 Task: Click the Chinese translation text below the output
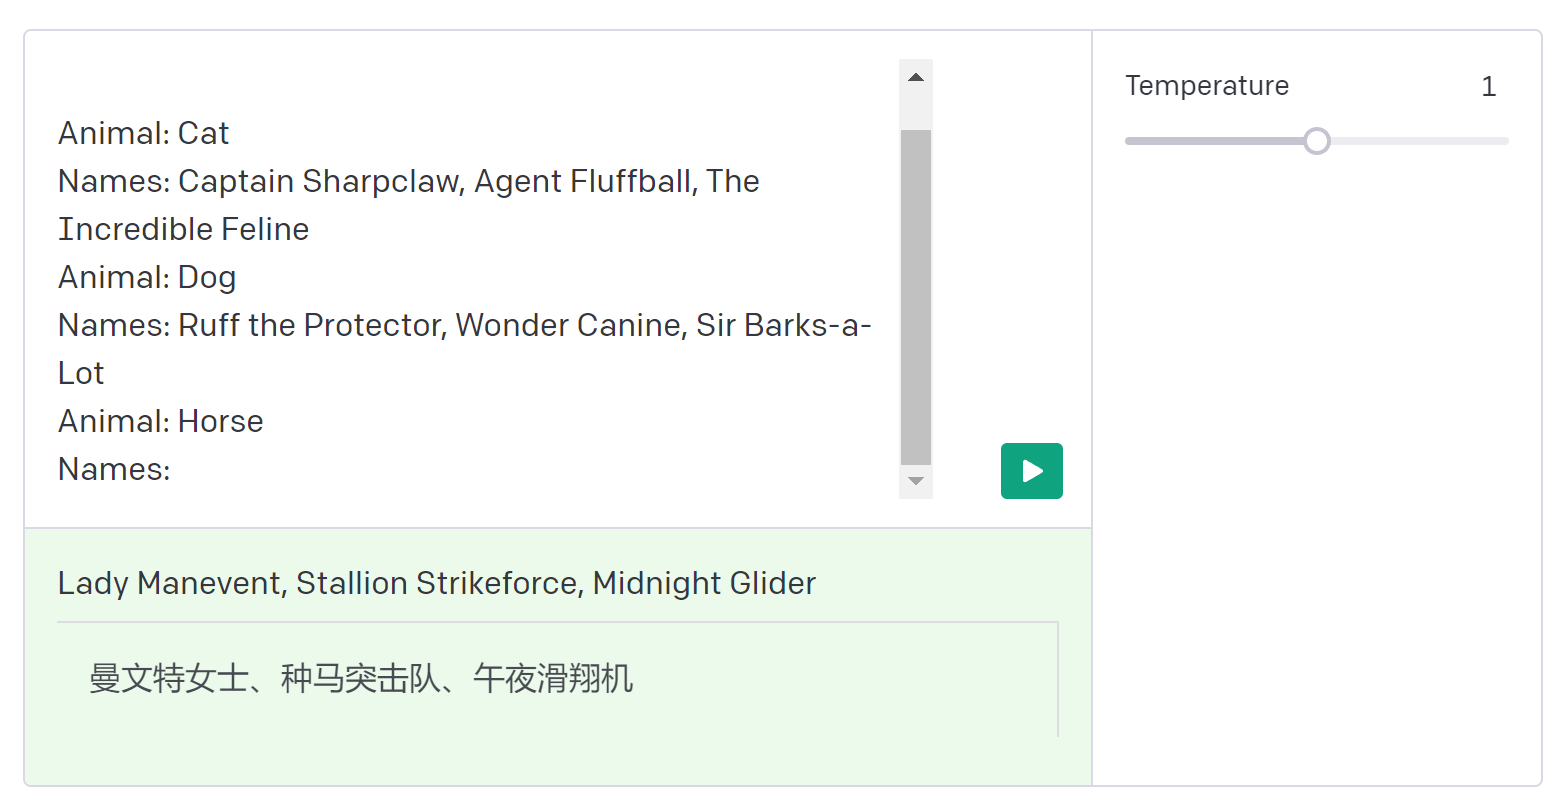(360, 679)
